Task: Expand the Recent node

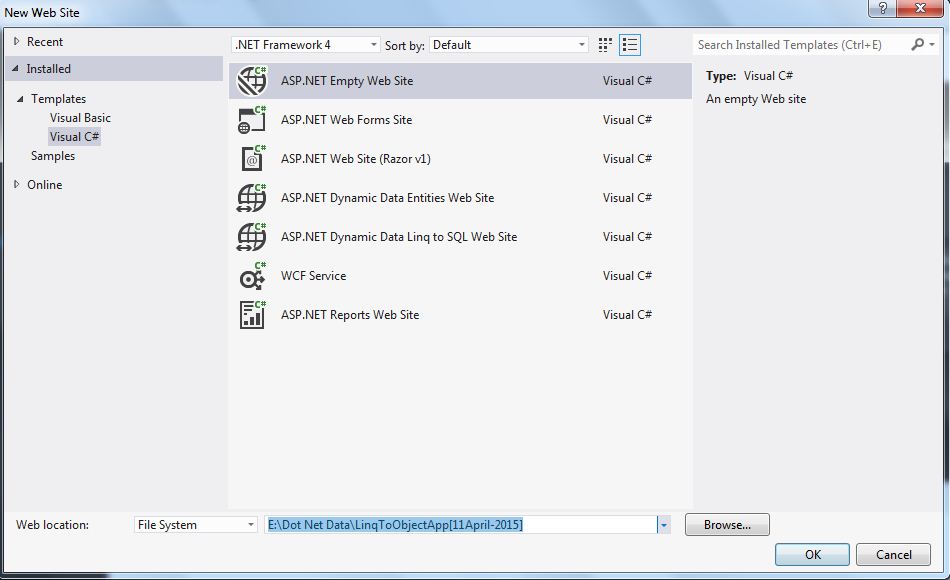Action: (x=16, y=42)
